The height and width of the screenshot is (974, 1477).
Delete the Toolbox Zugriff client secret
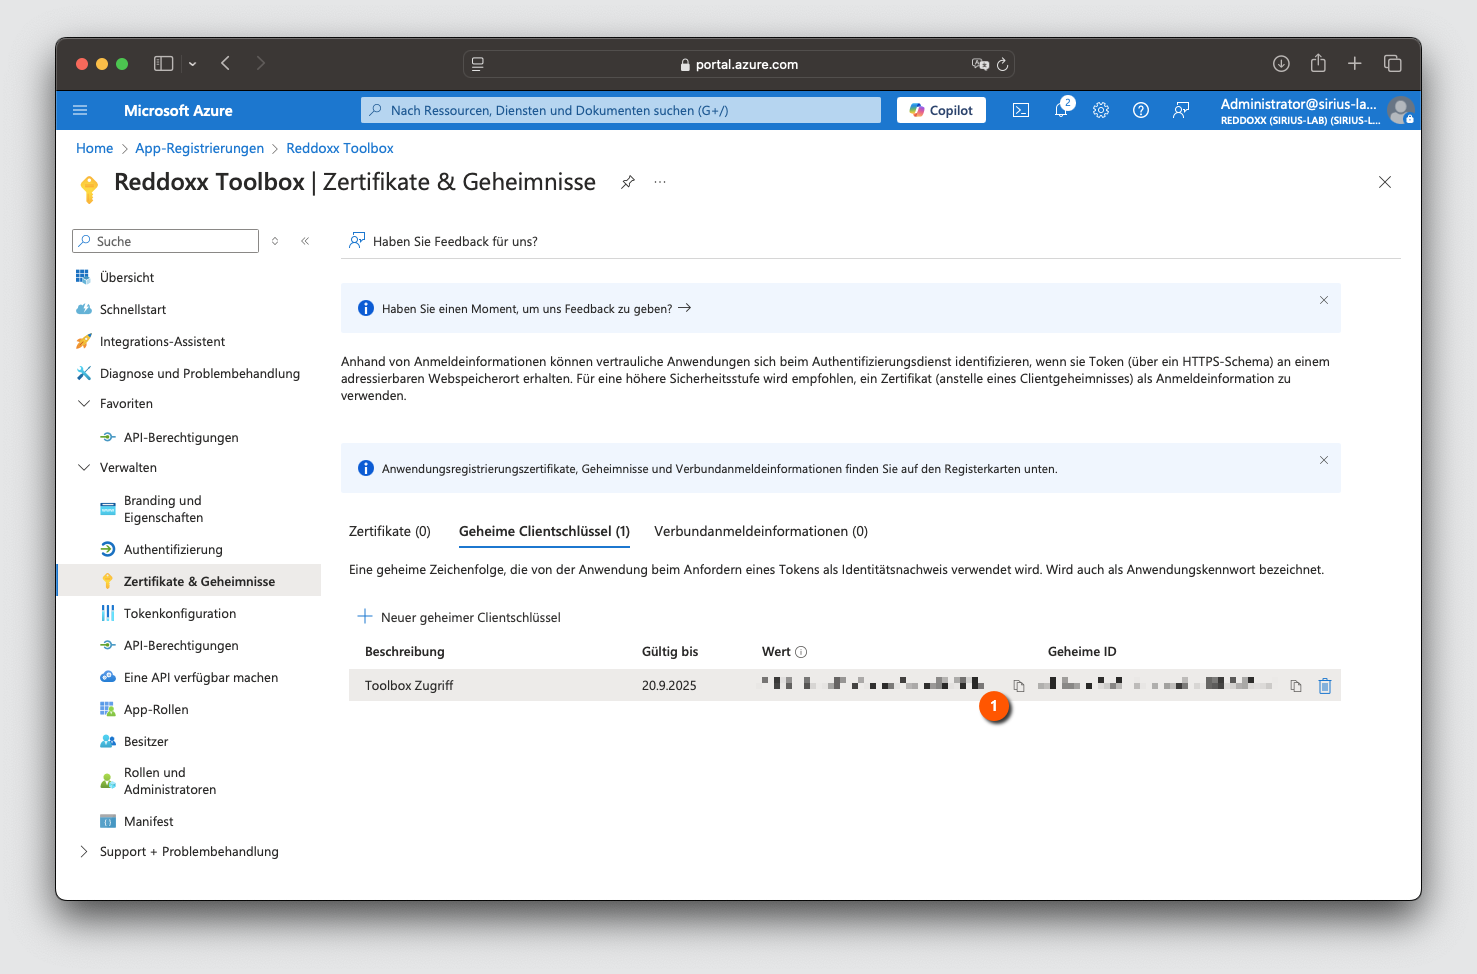[1325, 686]
